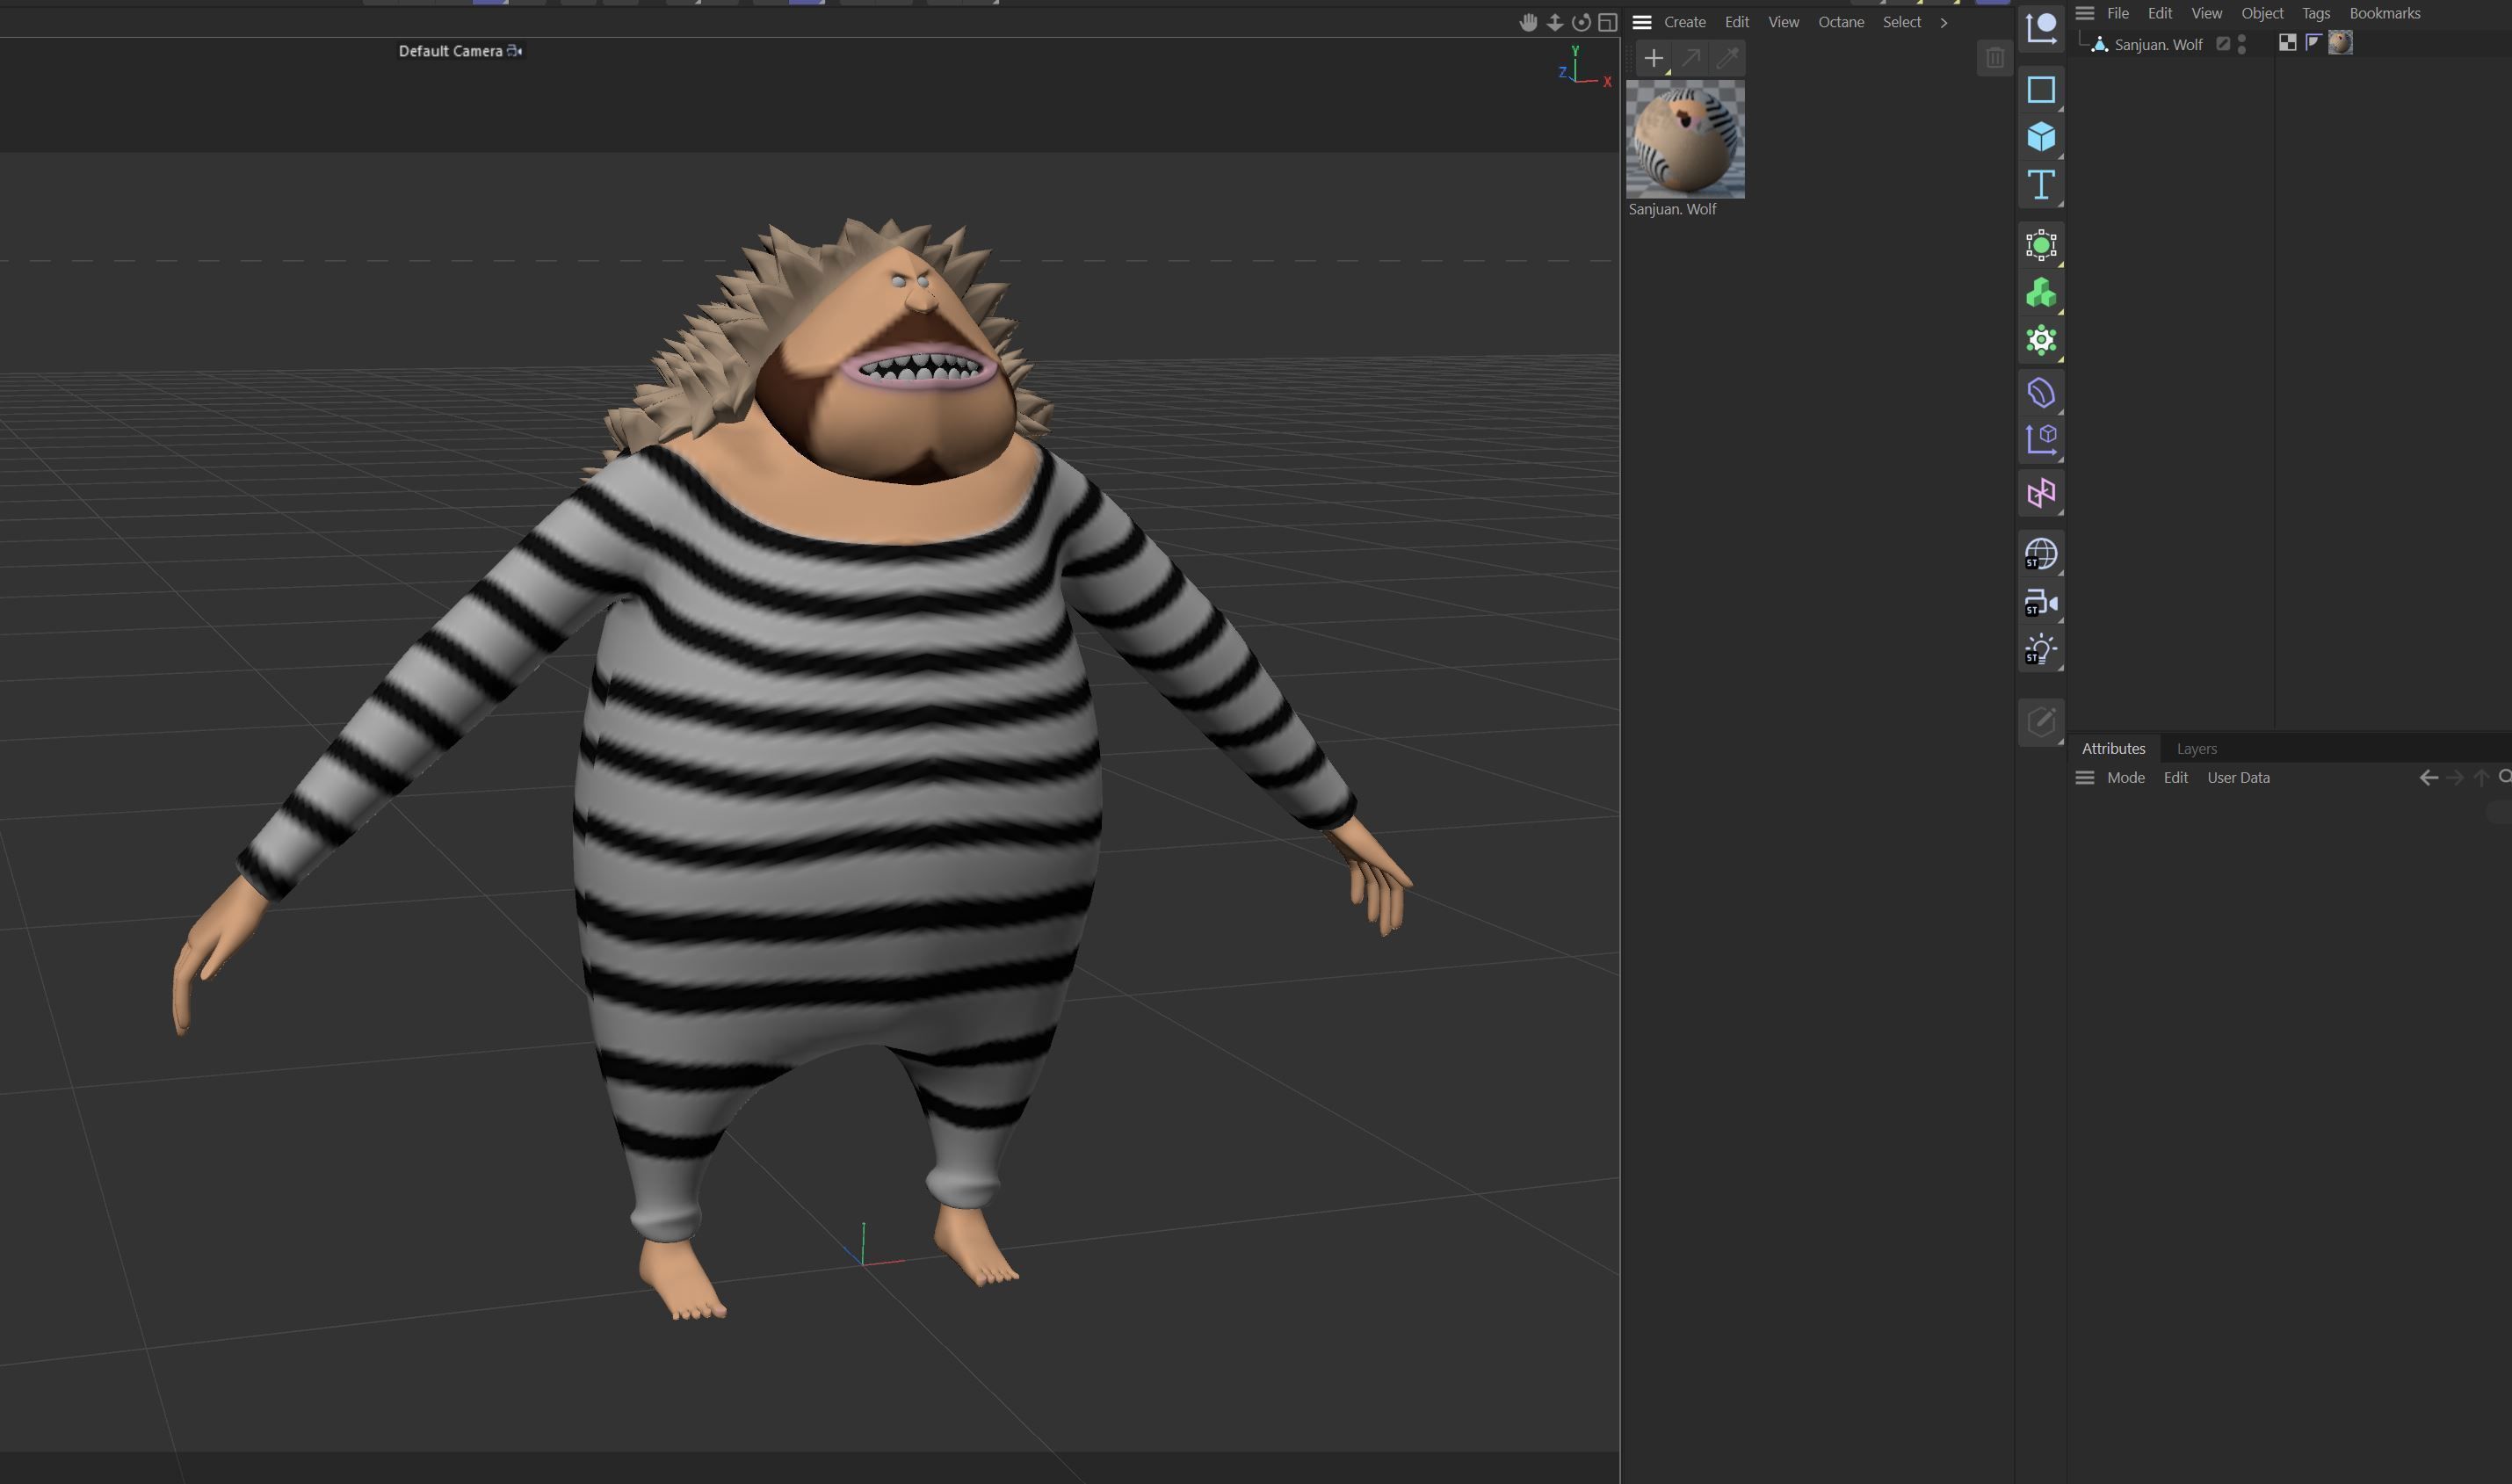The height and width of the screenshot is (1484, 2512).
Task: Select Sanjuan. Wolf object in Object Manager
Action: (x=2157, y=44)
